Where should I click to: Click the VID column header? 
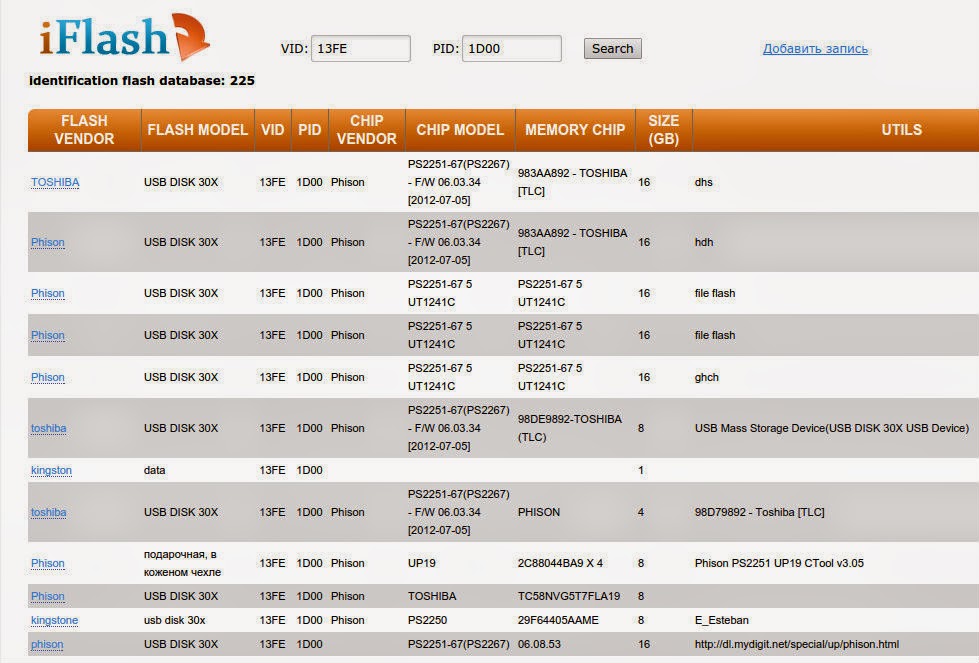273,130
